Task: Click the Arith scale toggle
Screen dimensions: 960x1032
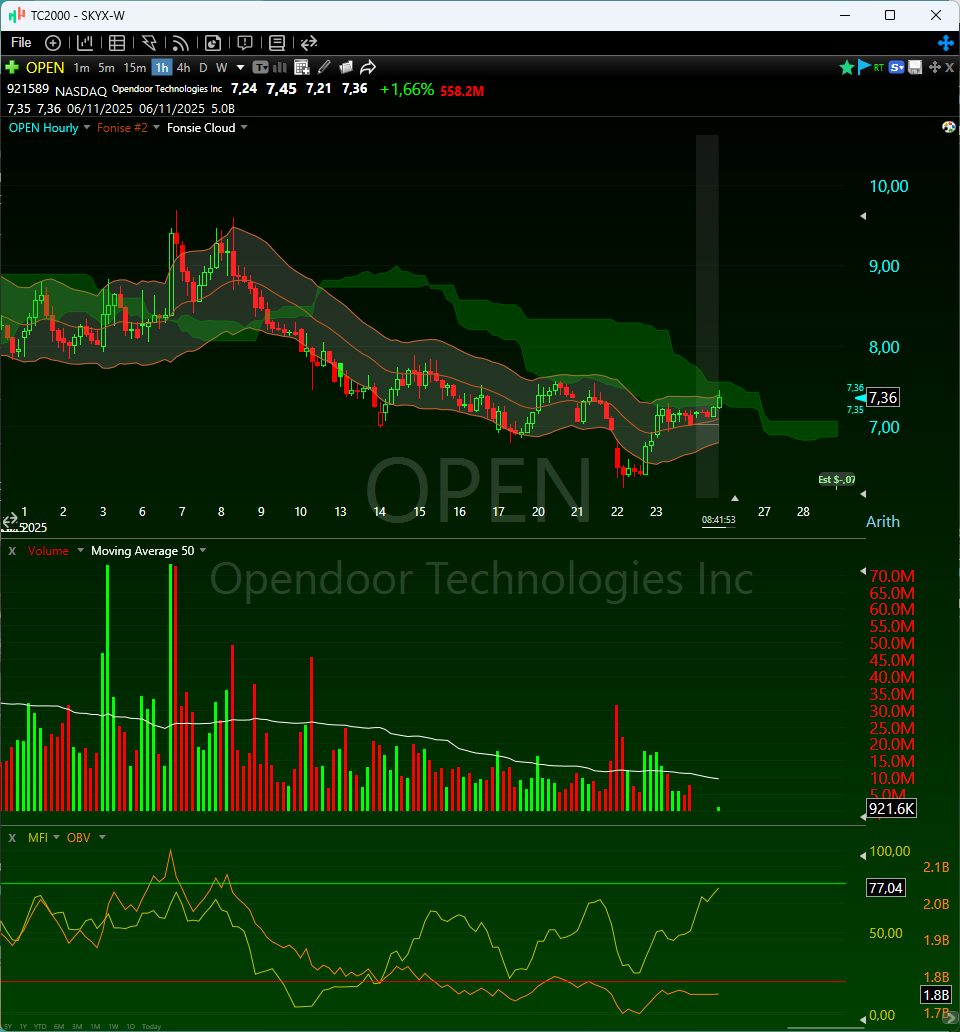Action: pyautogui.click(x=882, y=521)
